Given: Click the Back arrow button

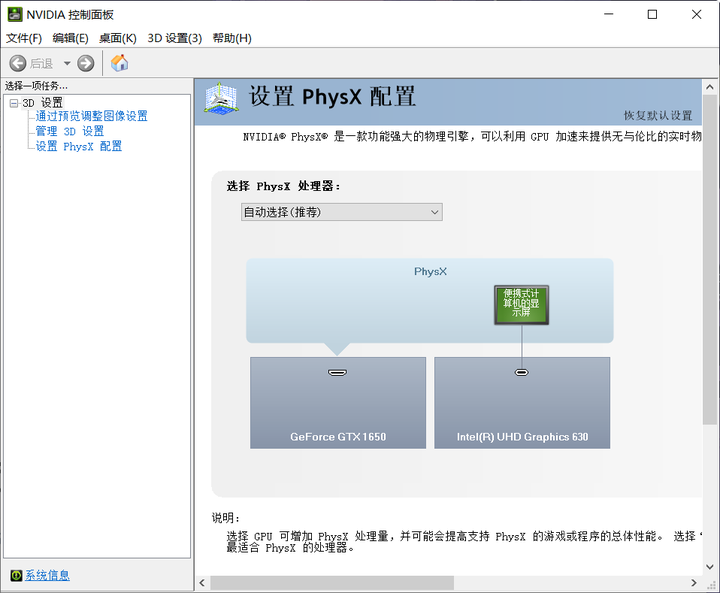Looking at the screenshot, I should (x=18, y=63).
